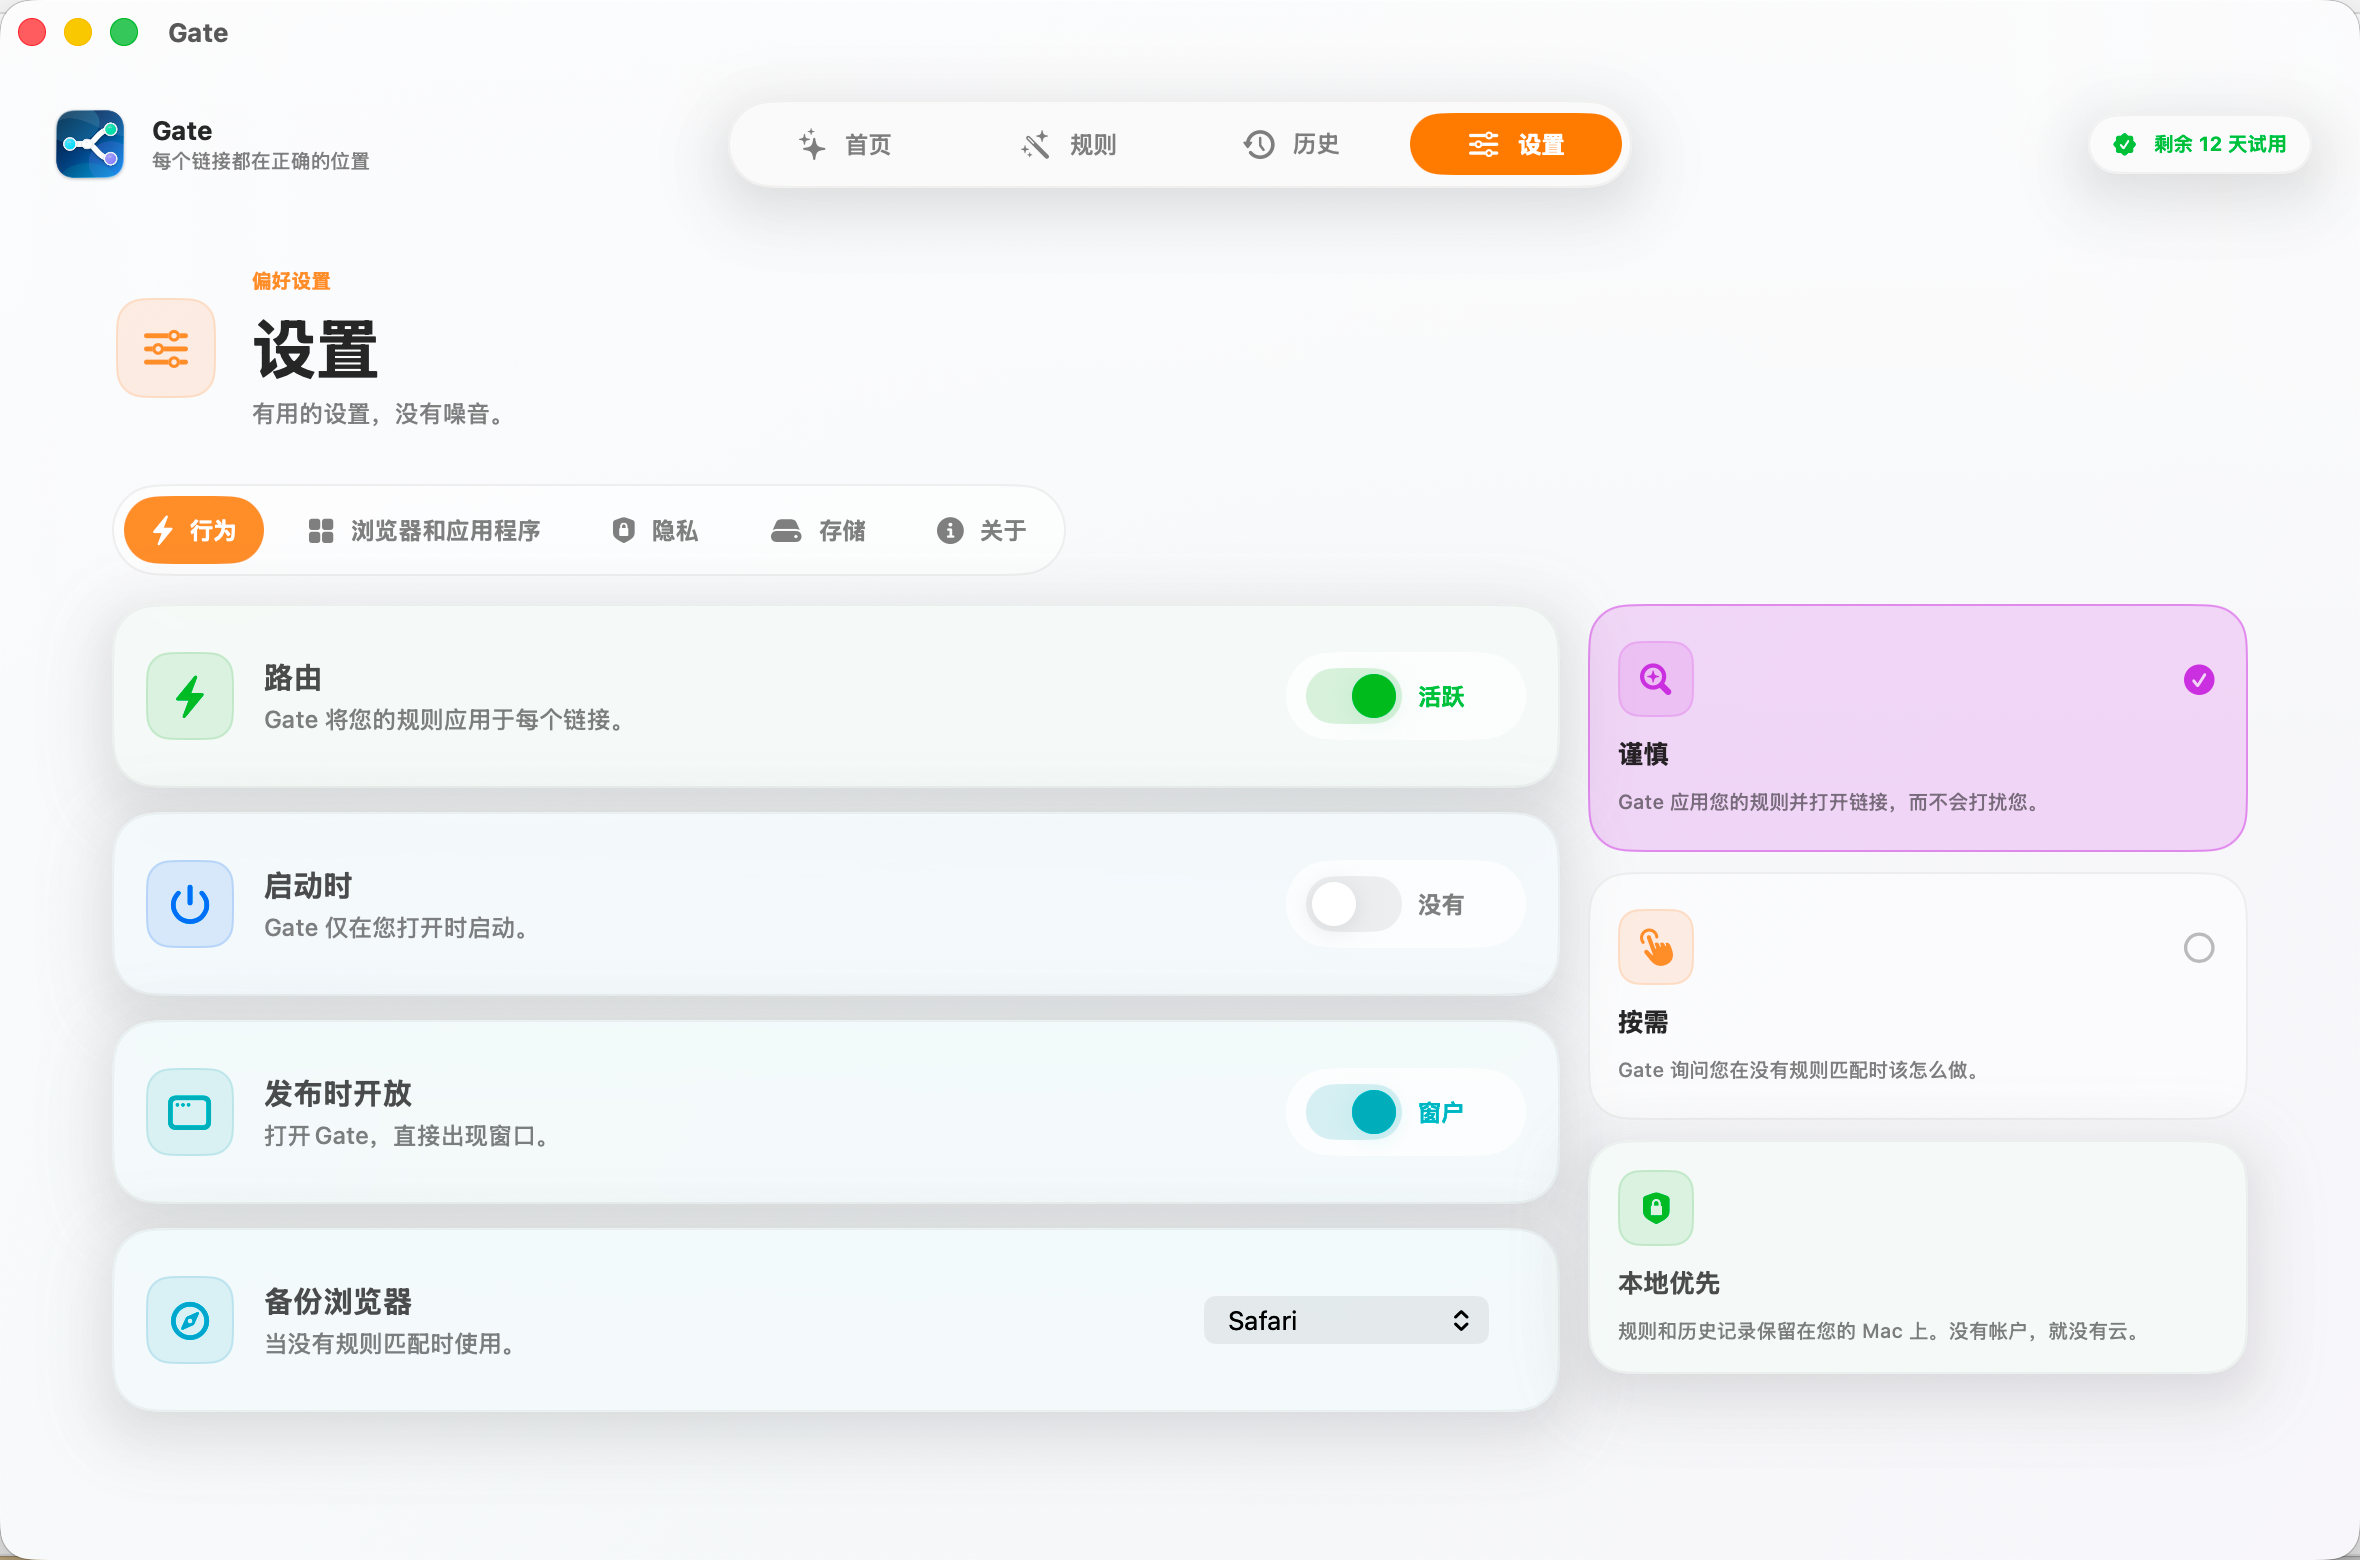Open the 存储 settings section
The image size is (2360, 1560).
click(x=818, y=530)
